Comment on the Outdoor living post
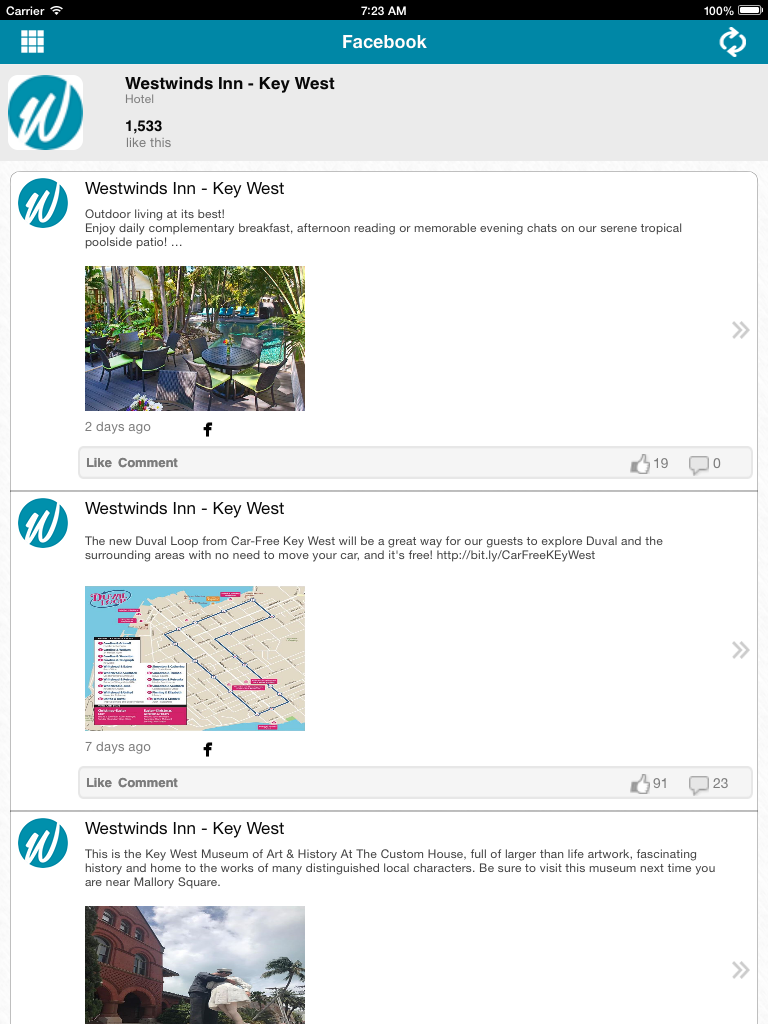768x1024 pixels. [x=148, y=462]
